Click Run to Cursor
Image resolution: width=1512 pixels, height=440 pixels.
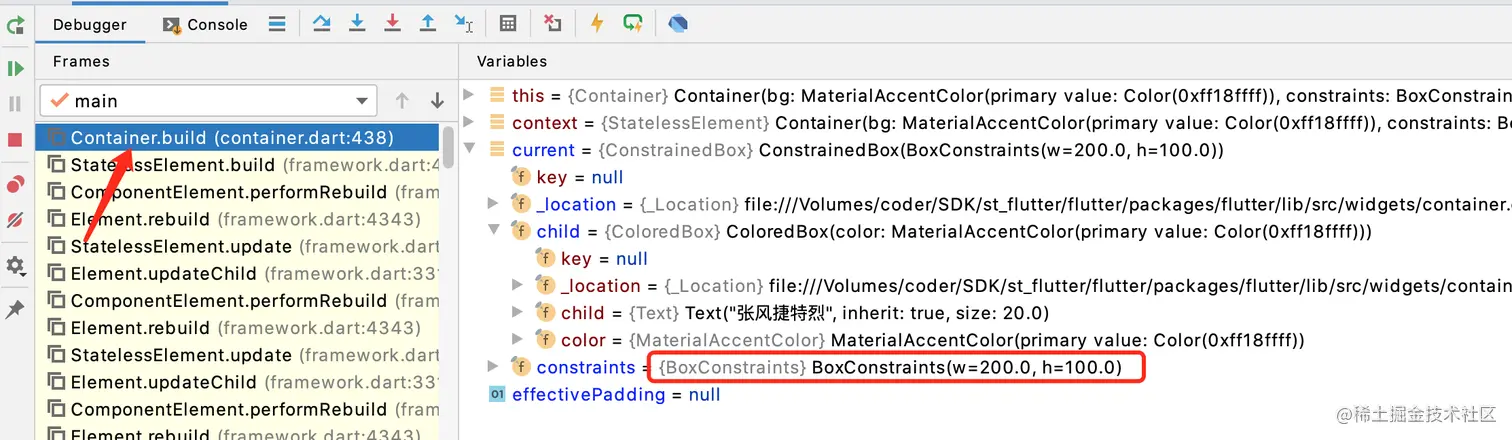click(x=463, y=23)
